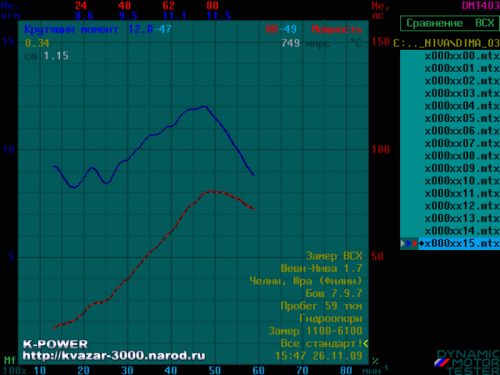The width and height of the screenshot is (500, 375).
Task: Click the Mf label at bottom left
Action: click(10, 360)
